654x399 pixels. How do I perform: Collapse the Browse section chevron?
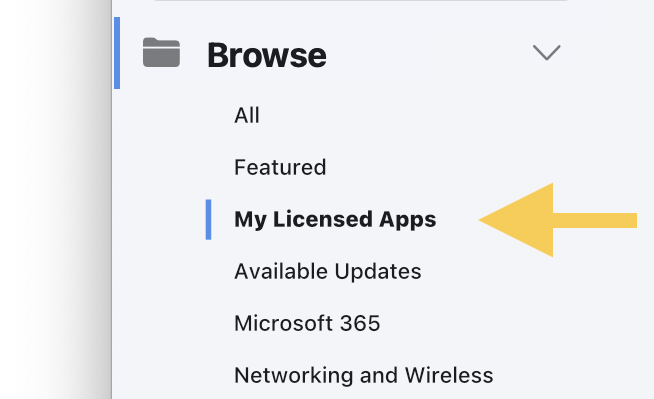pos(546,53)
